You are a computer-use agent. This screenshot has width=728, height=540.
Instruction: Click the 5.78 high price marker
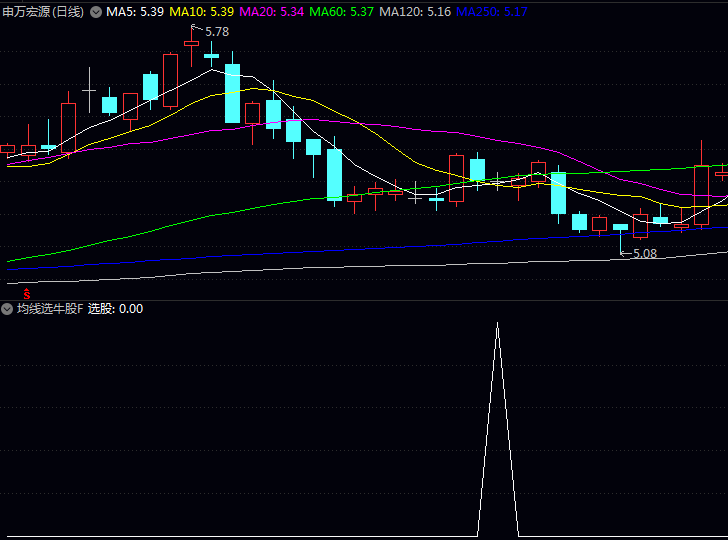216,32
